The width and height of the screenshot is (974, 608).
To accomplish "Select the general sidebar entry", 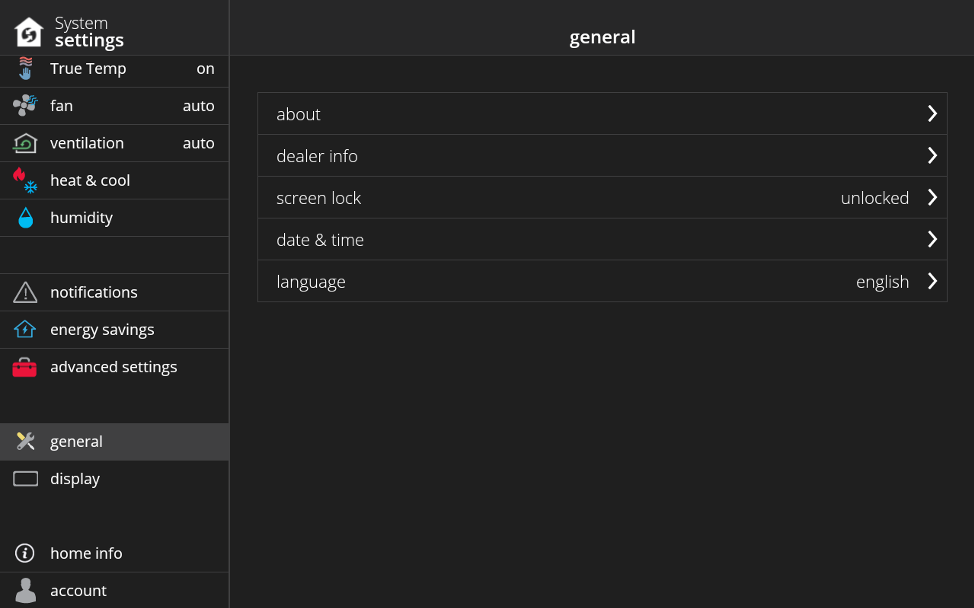I will 114,442.
